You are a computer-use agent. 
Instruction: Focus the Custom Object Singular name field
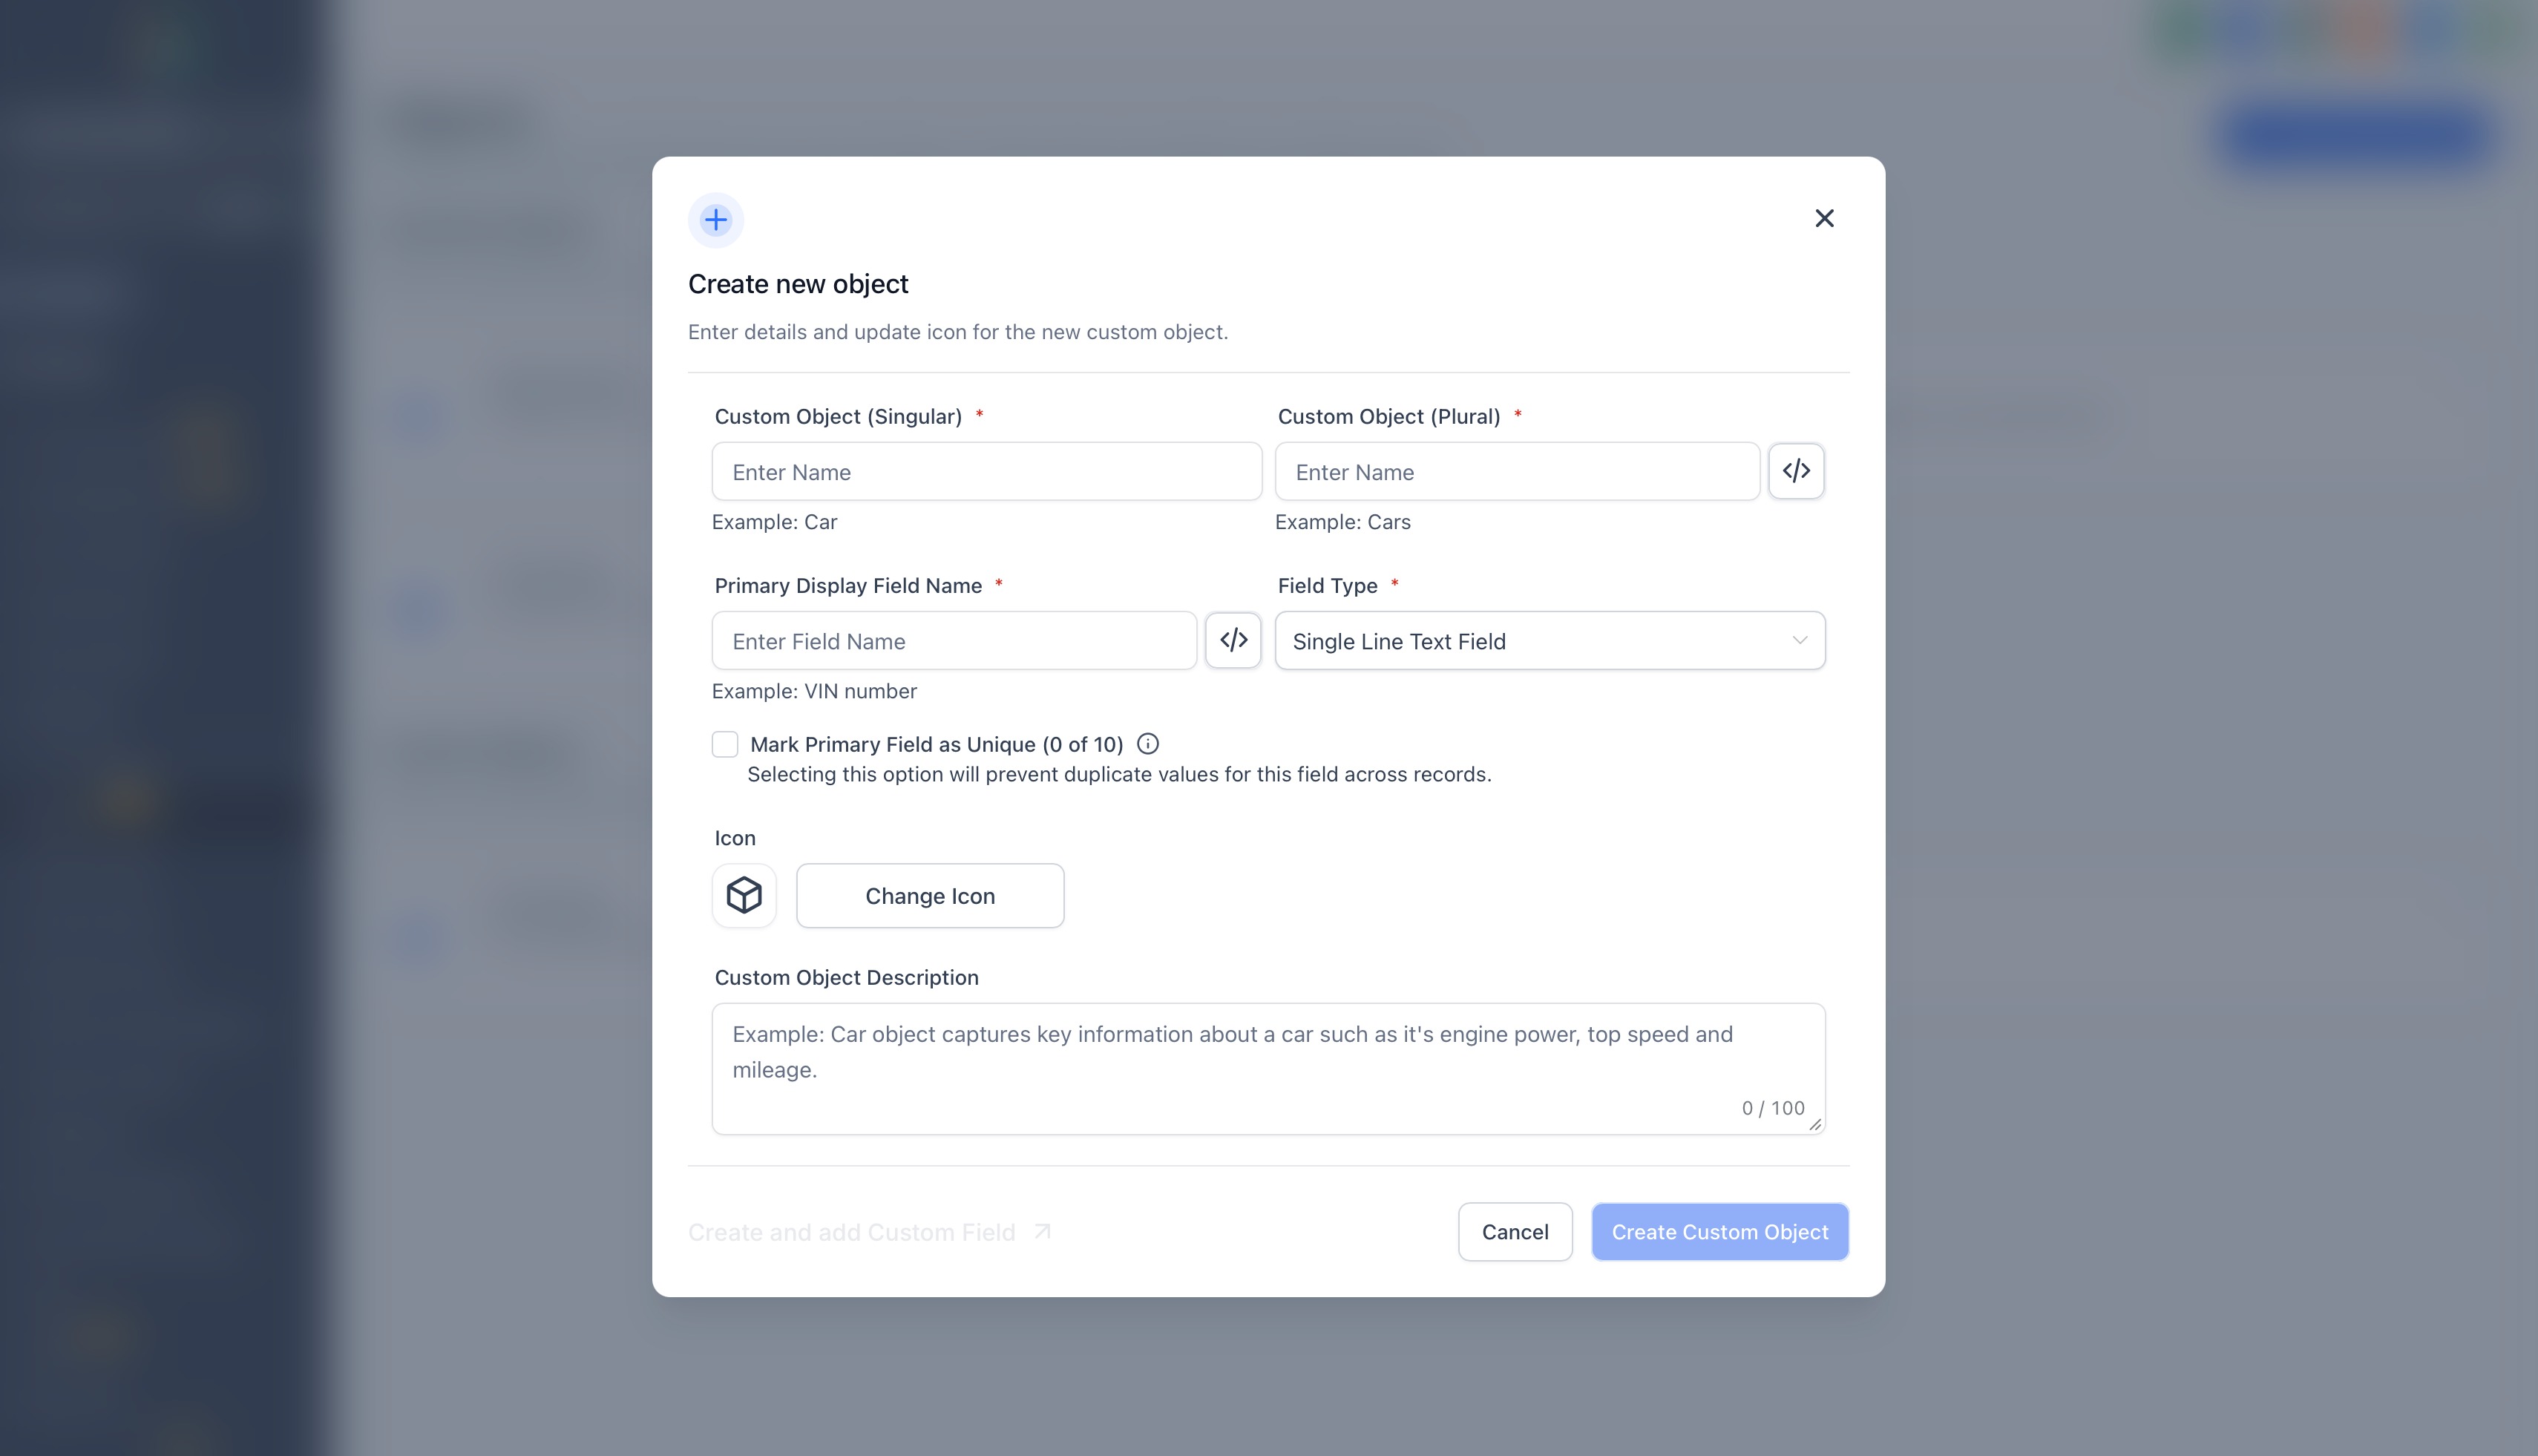(x=986, y=472)
